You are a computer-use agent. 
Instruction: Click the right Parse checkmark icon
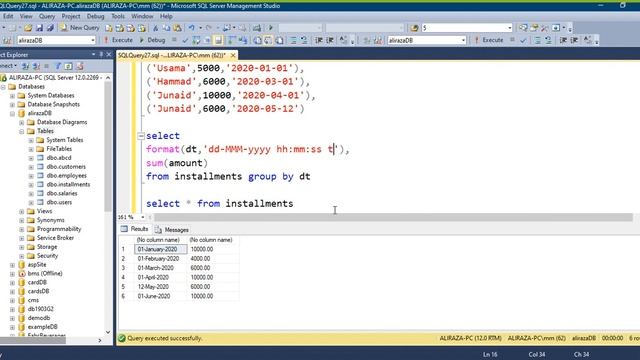(523, 40)
